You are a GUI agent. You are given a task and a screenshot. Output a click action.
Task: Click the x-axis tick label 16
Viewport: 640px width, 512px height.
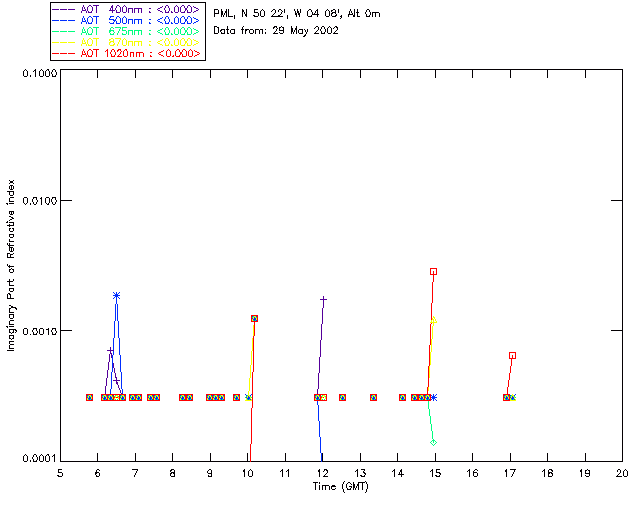point(472,473)
